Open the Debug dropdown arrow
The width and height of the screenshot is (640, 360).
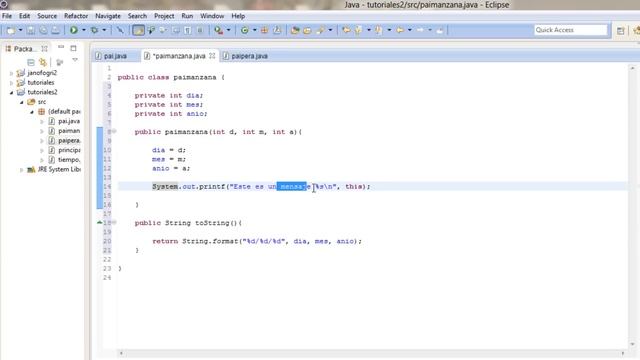104,30
